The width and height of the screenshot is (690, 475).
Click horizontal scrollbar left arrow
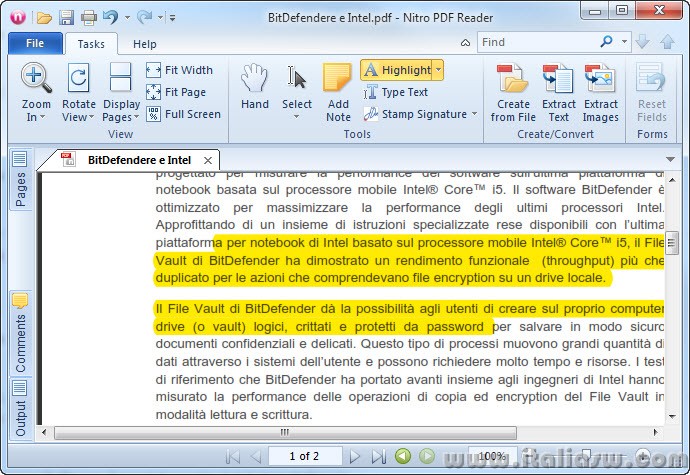coord(44,432)
